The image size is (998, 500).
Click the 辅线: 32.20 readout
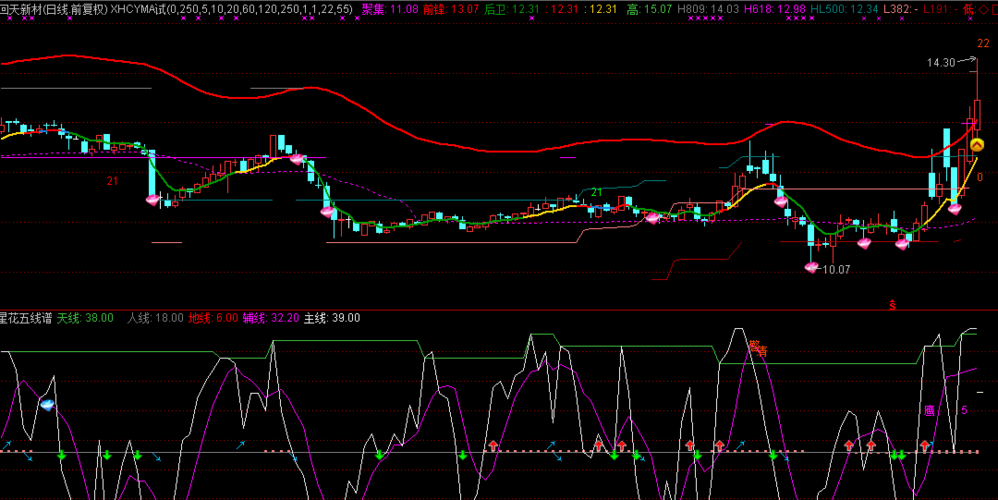point(271,318)
